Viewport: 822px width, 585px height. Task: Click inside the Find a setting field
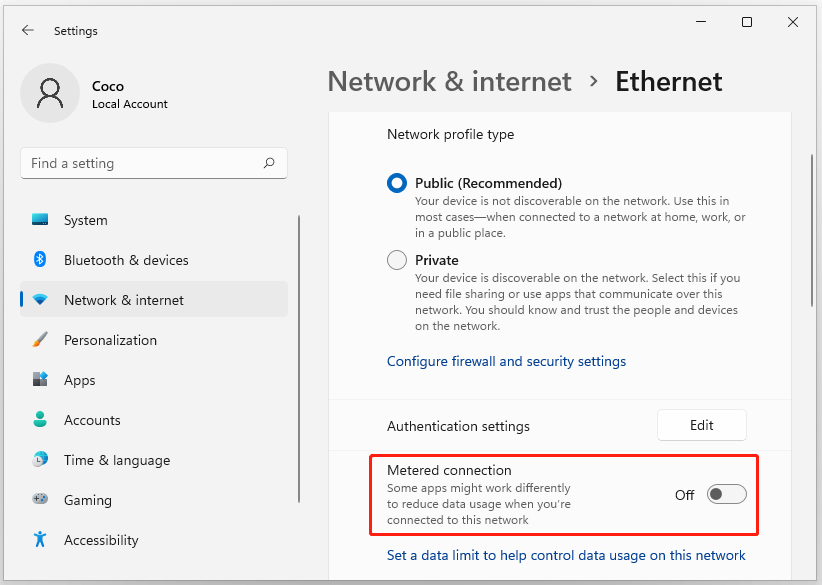pyautogui.click(x=140, y=162)
